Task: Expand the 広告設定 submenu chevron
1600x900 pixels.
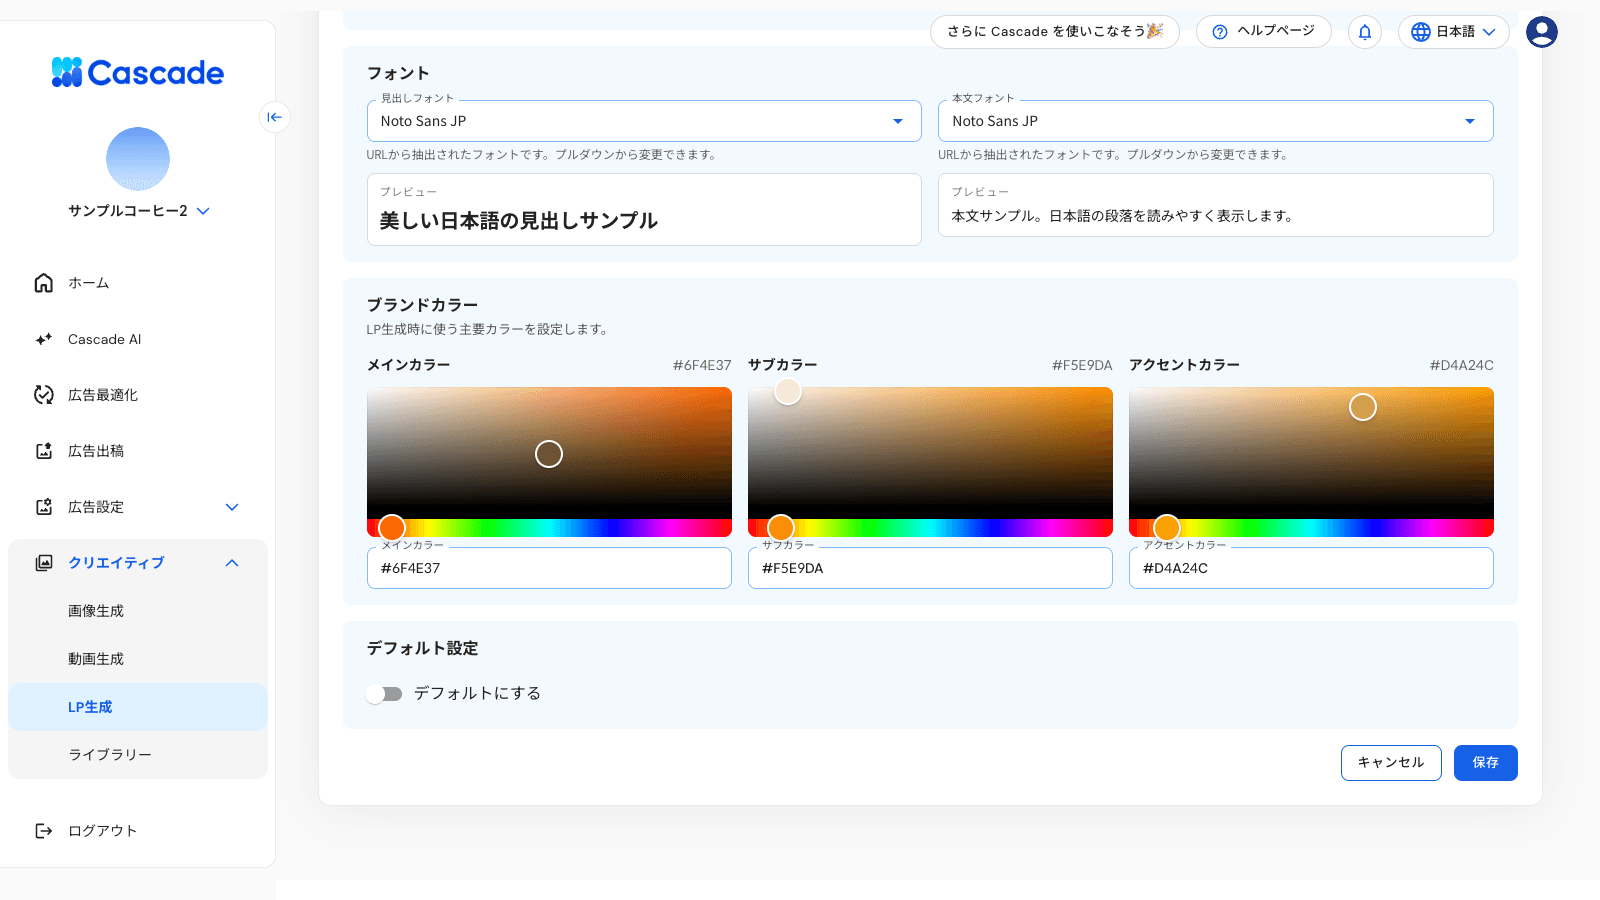Action: (x=232, y=507)
